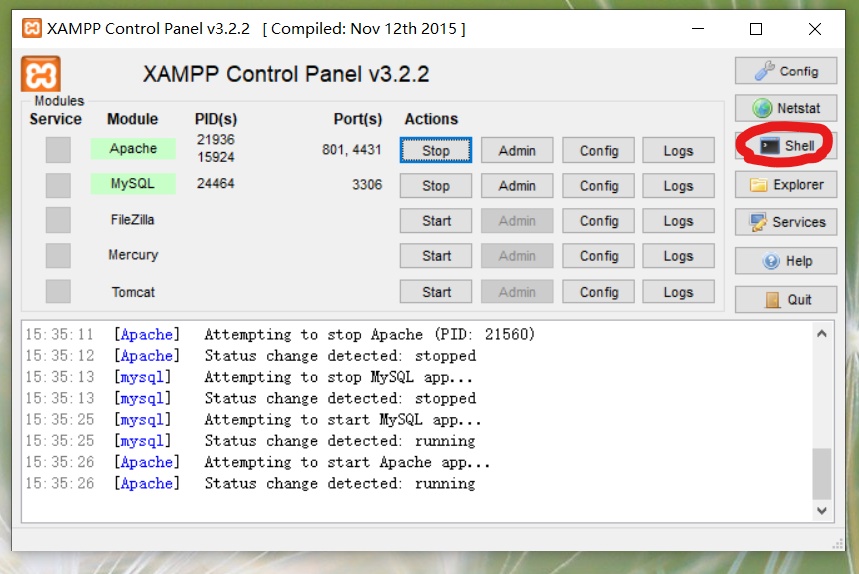Image resolution: width=859 pixels, height=574 pixels.
Task: Click the XAMPP title bar icon
Action: (32, 28)
